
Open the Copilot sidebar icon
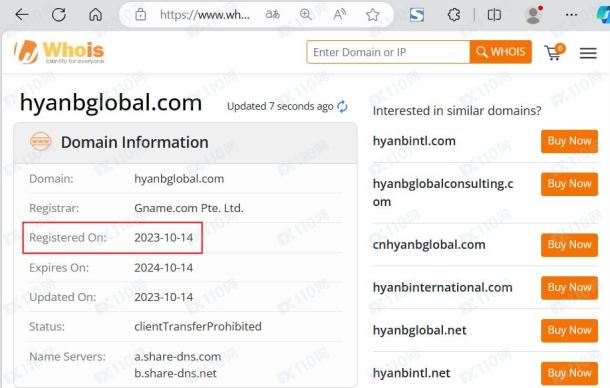tap(603, 15)
